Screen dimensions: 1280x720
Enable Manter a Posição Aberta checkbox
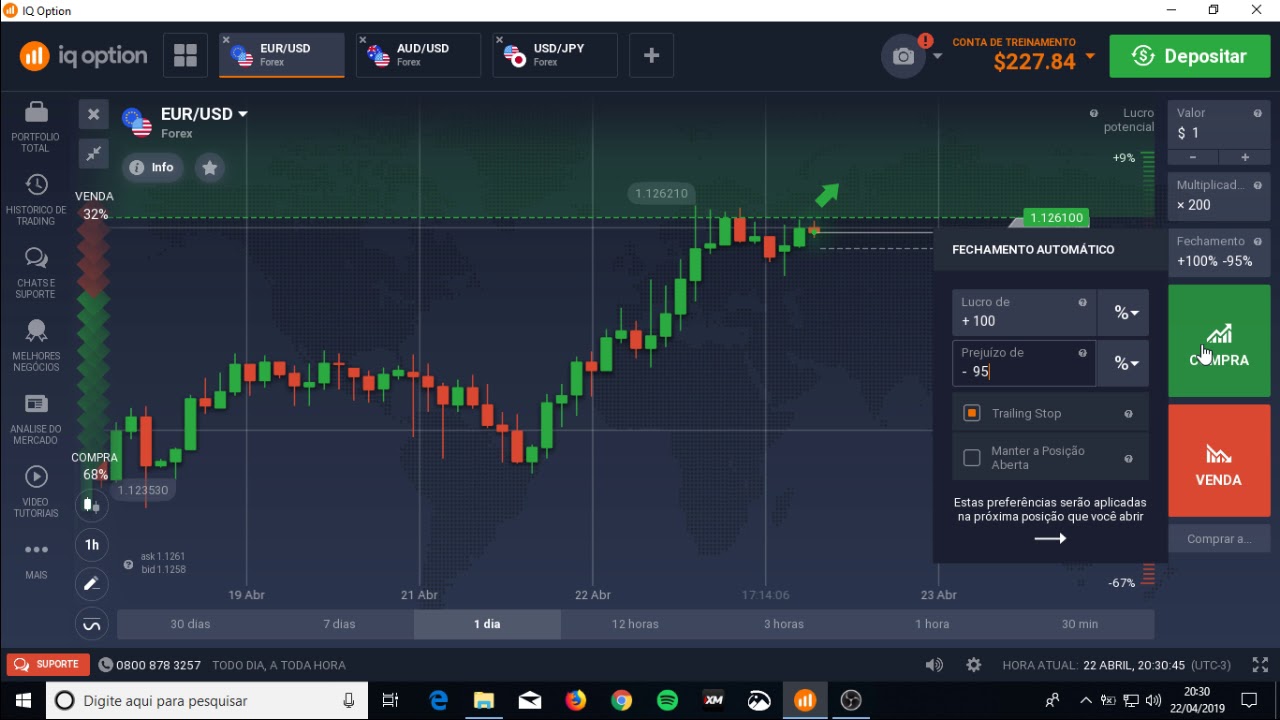pyautogui.click(x=972, y=458)
